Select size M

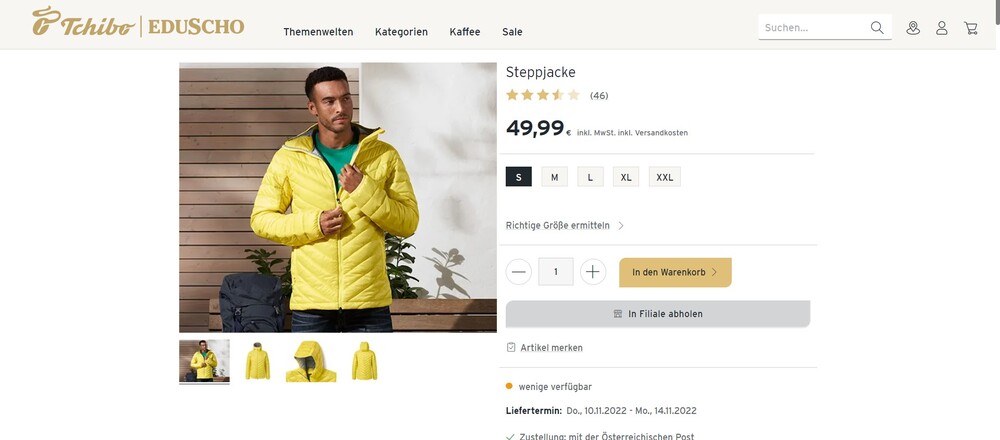(555, 177)
